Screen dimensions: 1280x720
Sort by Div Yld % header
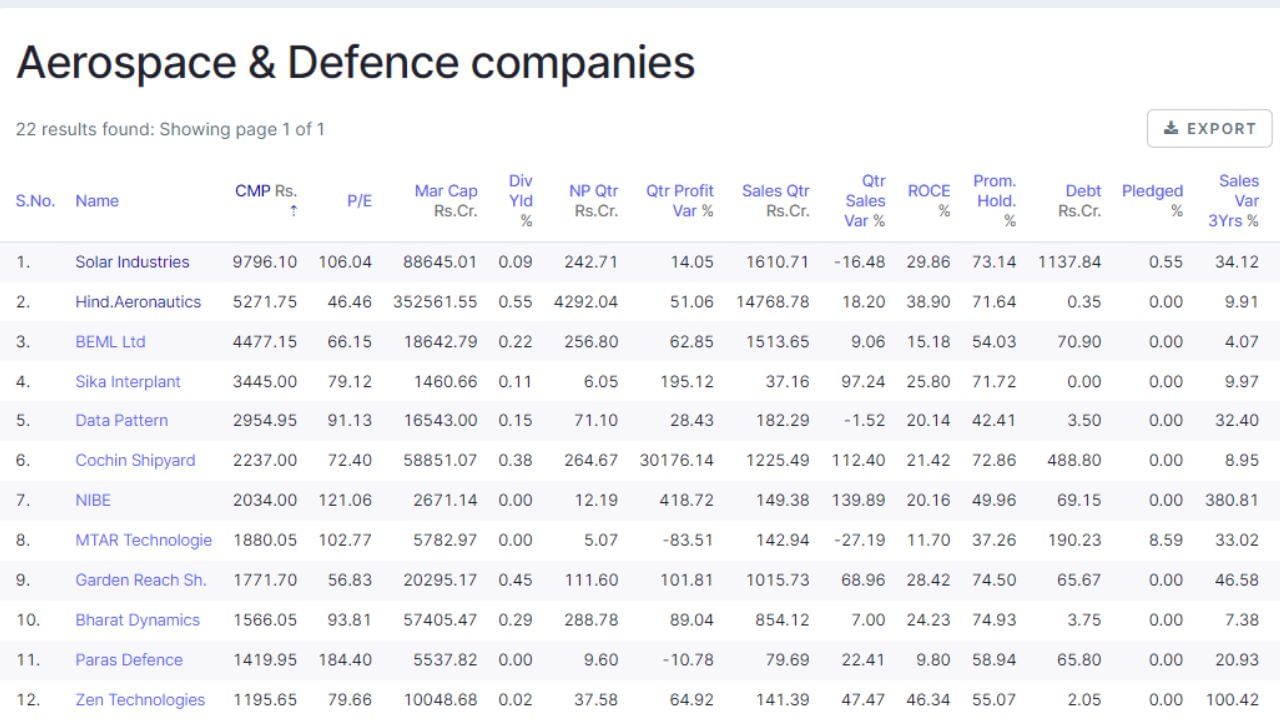(521, 201)
